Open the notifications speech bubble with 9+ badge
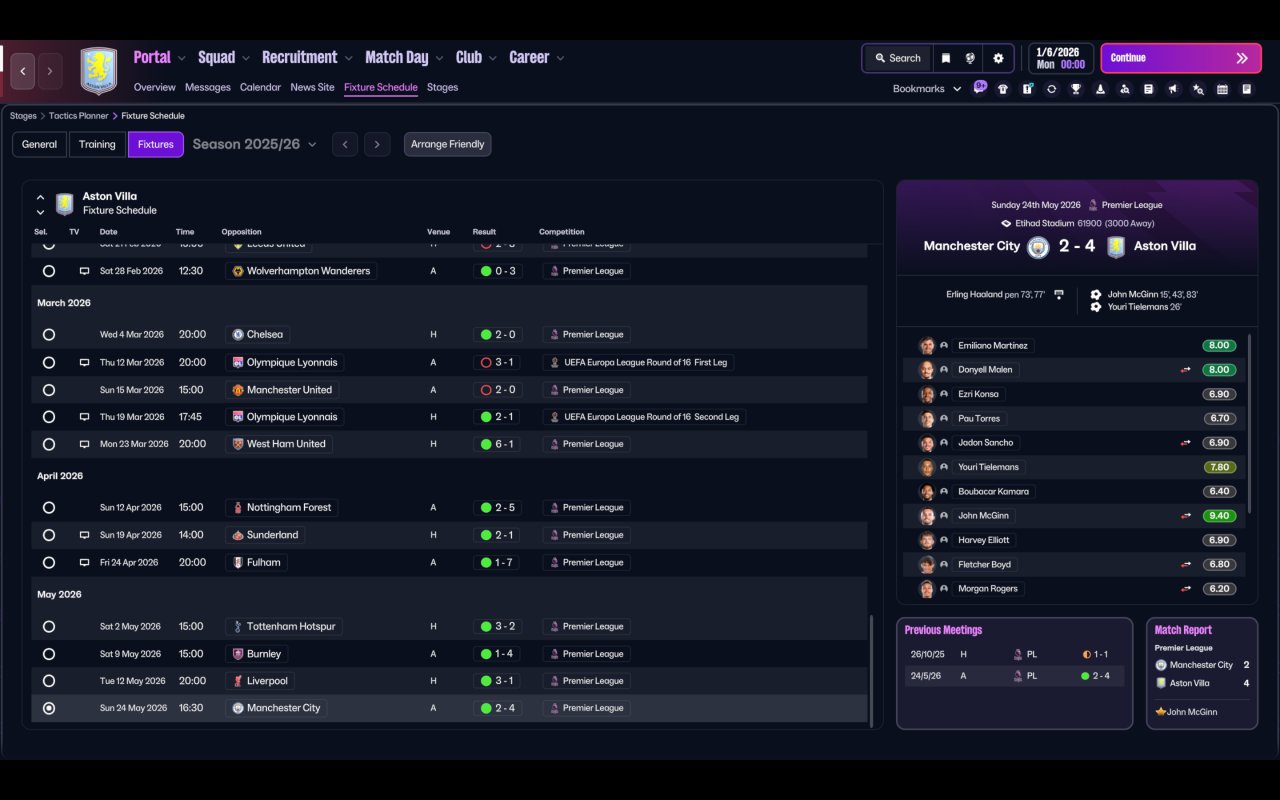Image resolution: width=1280 pixels, height=800 pixels. pos(980,88)
